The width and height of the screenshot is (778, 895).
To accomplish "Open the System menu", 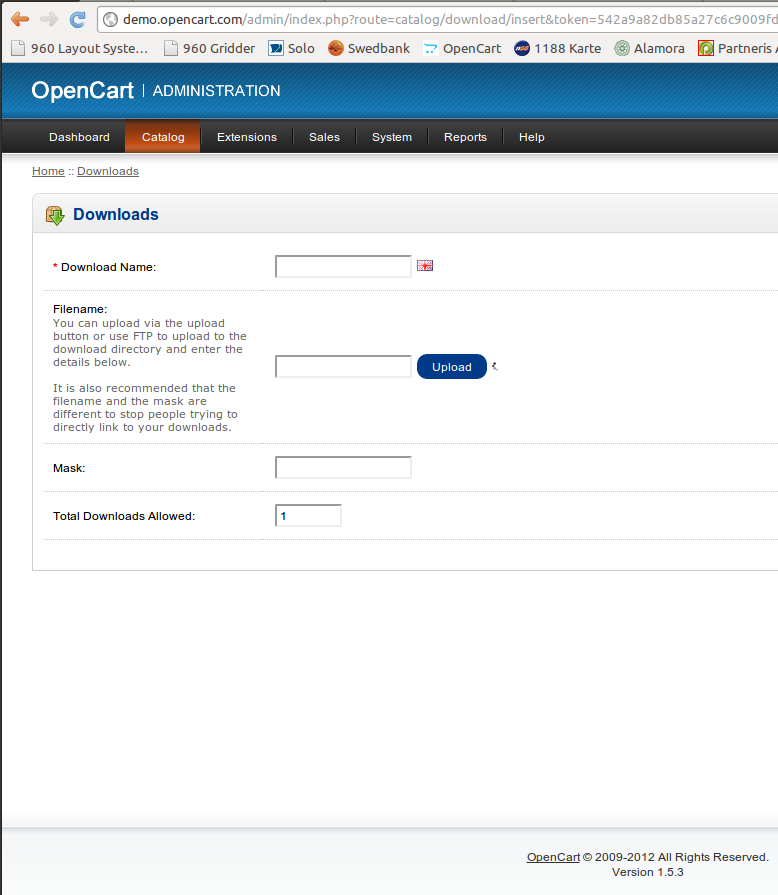I will [x=392, y=137].
